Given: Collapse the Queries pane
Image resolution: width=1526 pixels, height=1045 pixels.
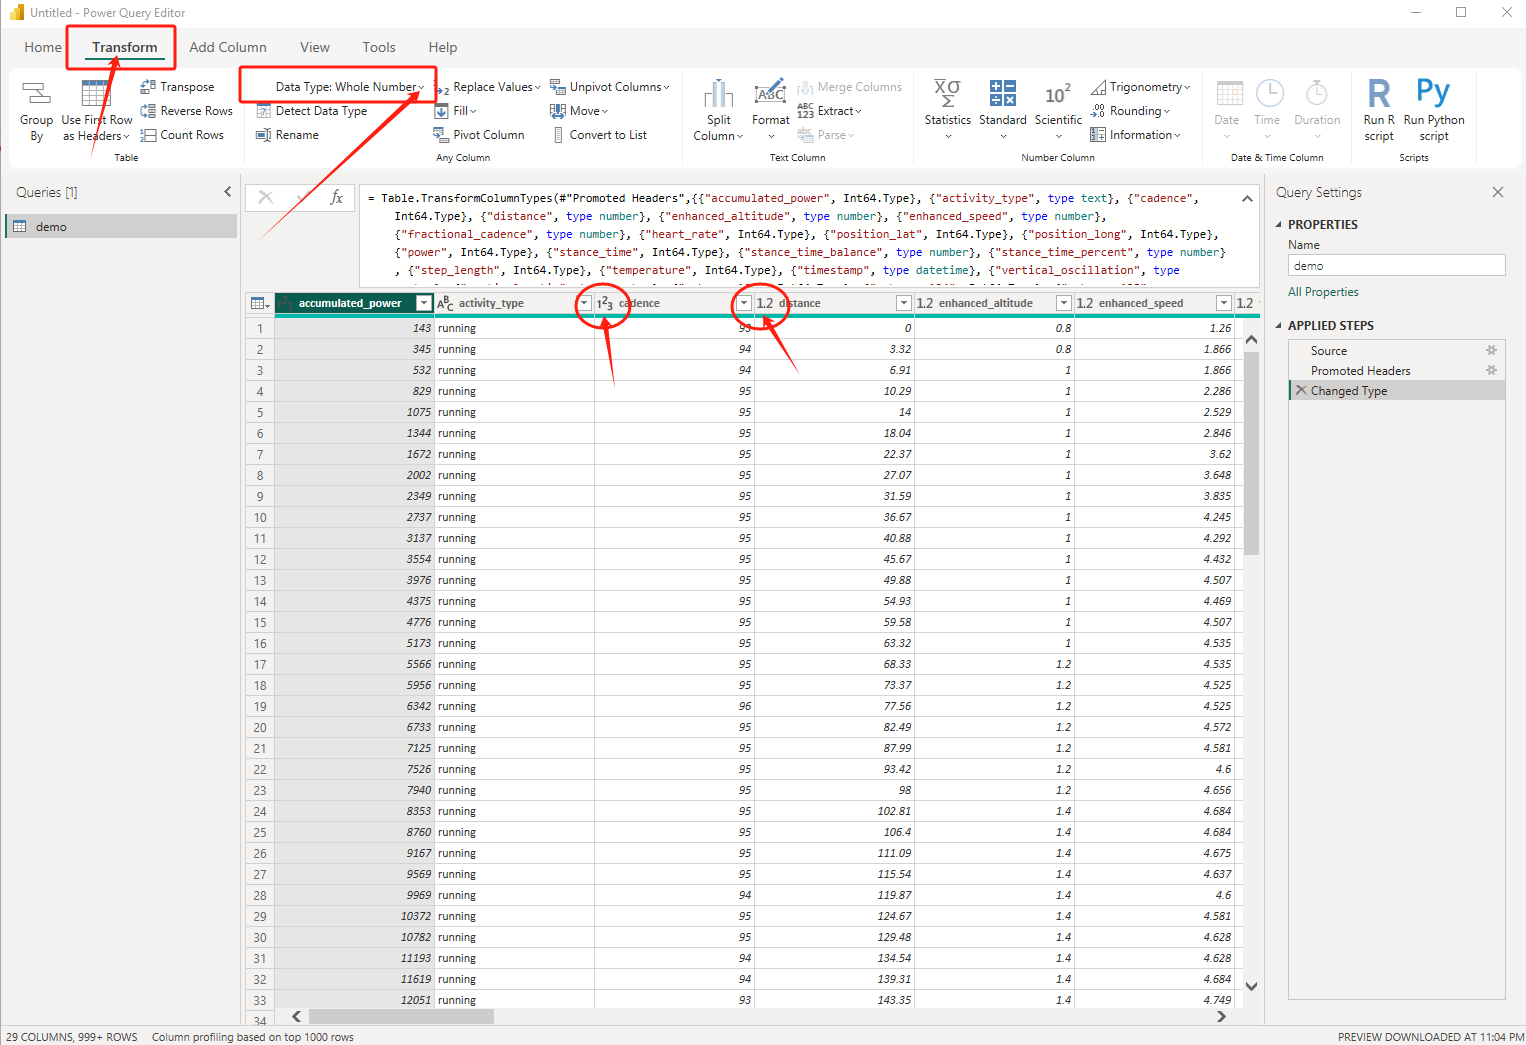Looking at the screenshot, I should point(228,191).
